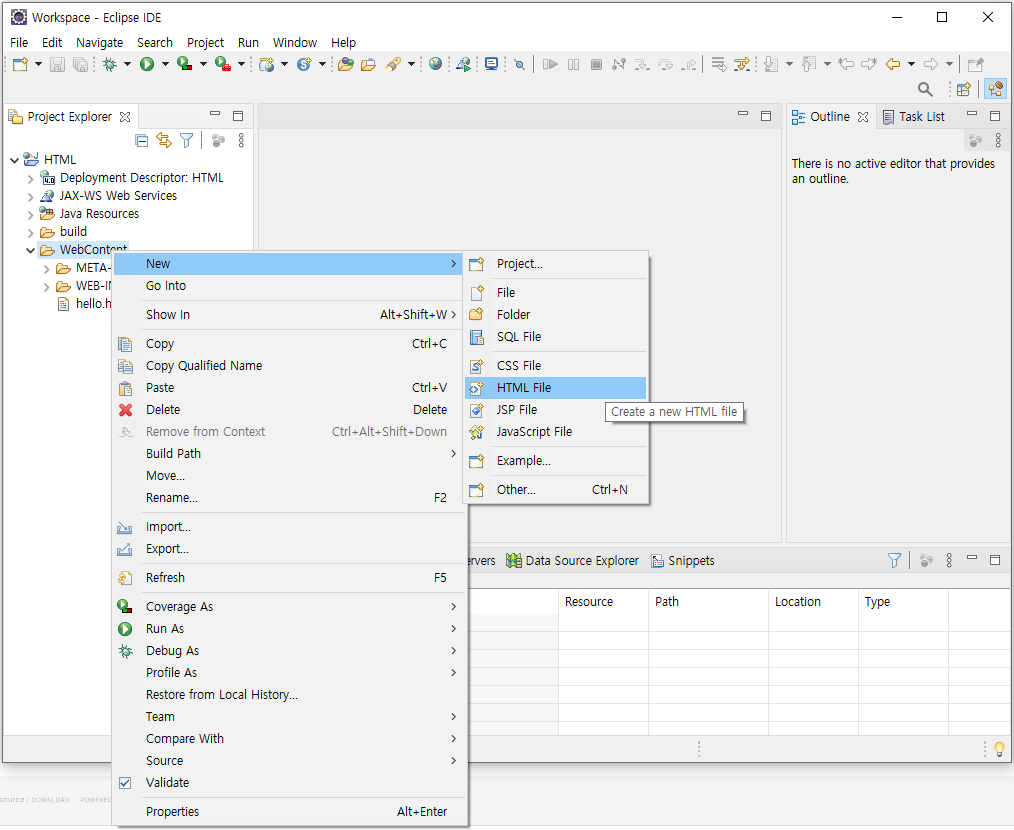Click the green Run toolbar button
The width and height of the screenshot is (1014, 830).
click(x=147, y=64)
